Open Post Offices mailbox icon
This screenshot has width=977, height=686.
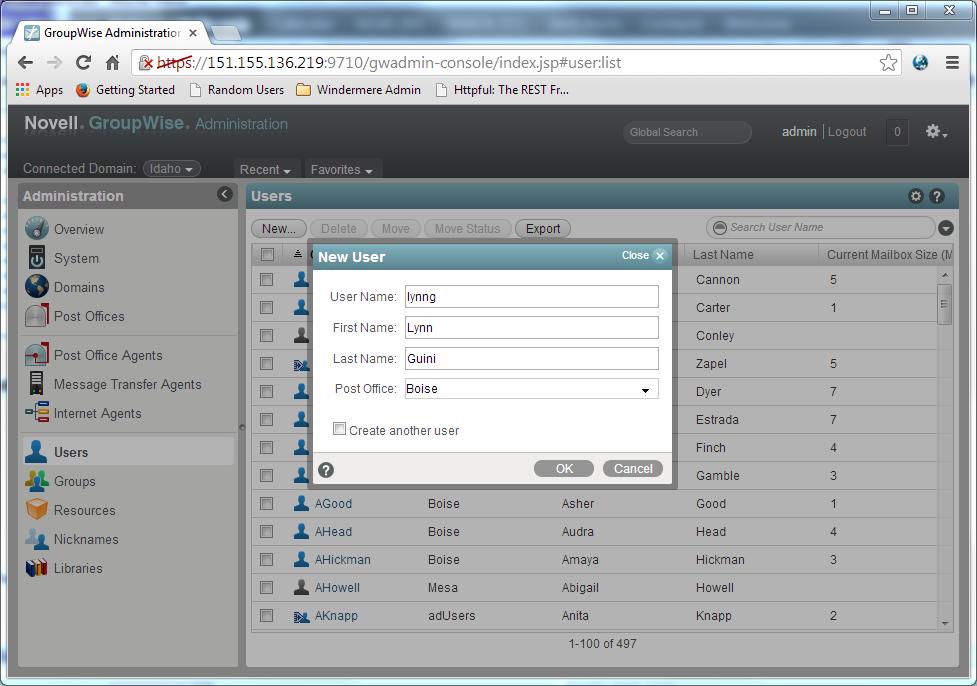[x=37, y=316]
